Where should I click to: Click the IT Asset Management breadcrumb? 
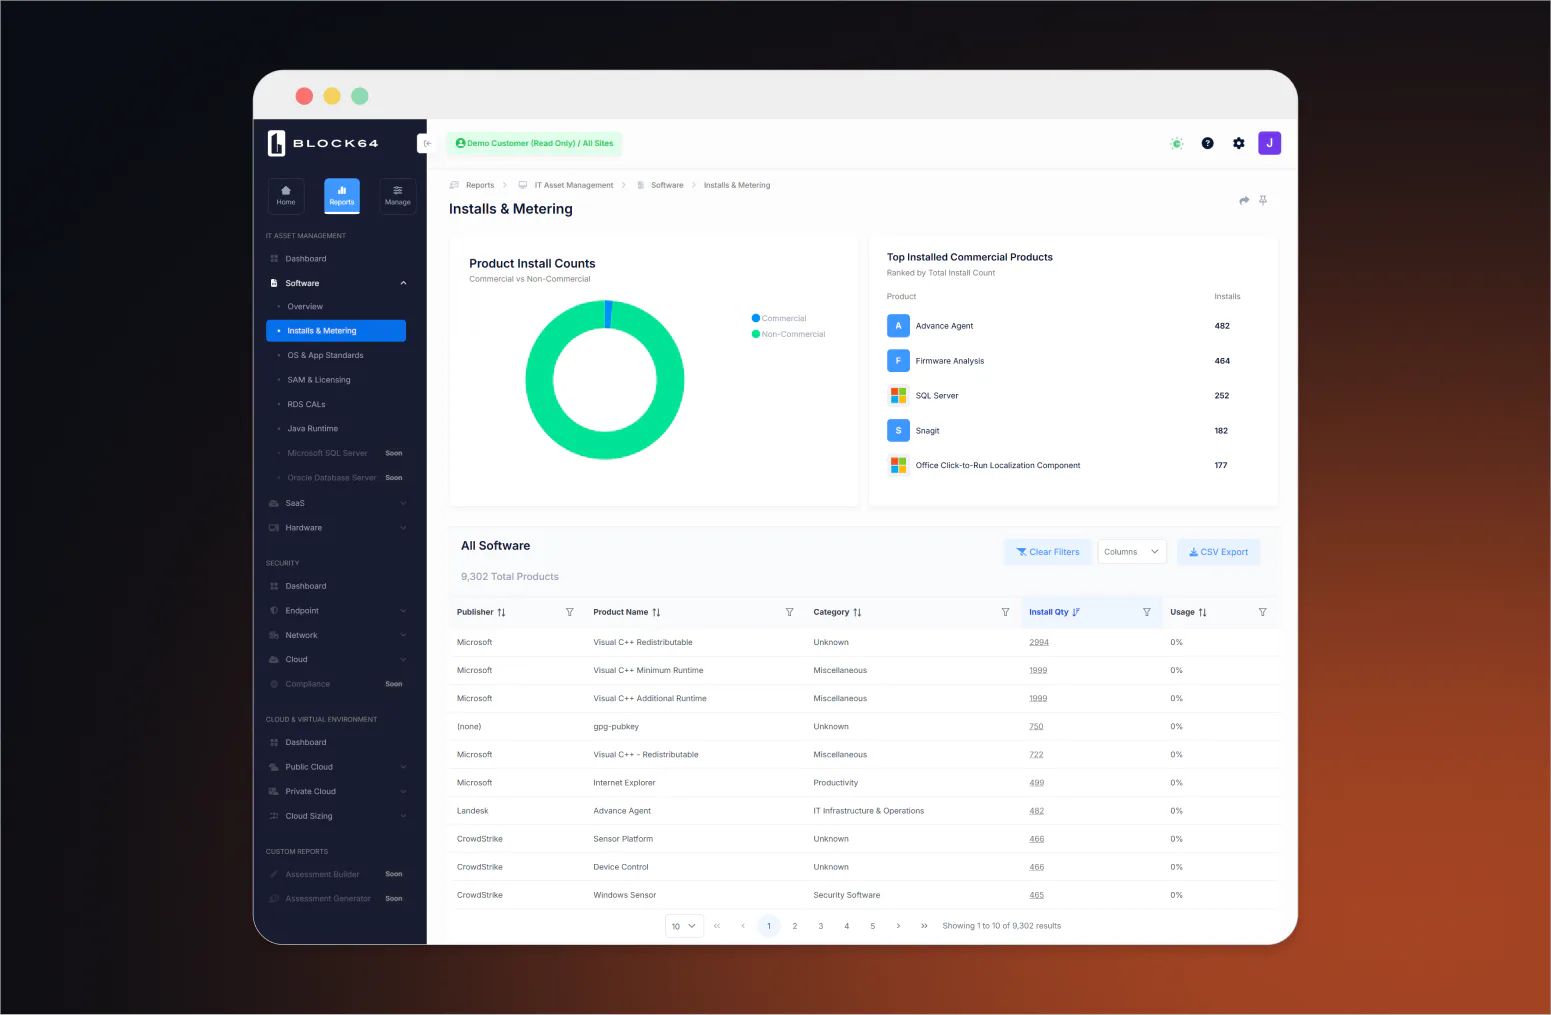[574, 185]
